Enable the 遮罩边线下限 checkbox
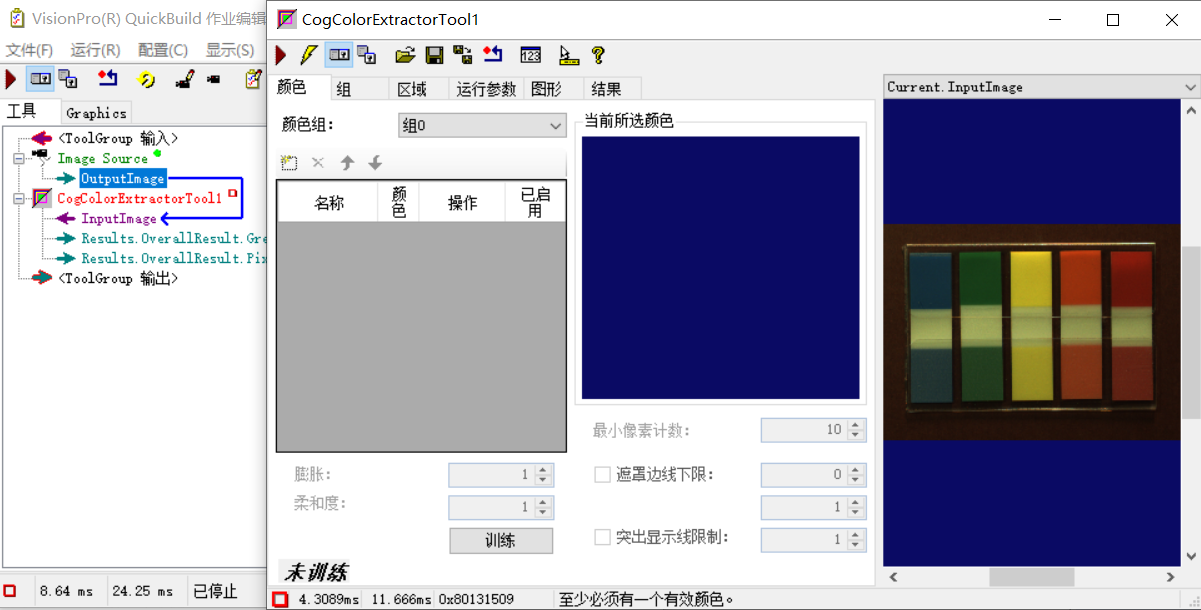The image size is (1201, 610). coord(602,475)
